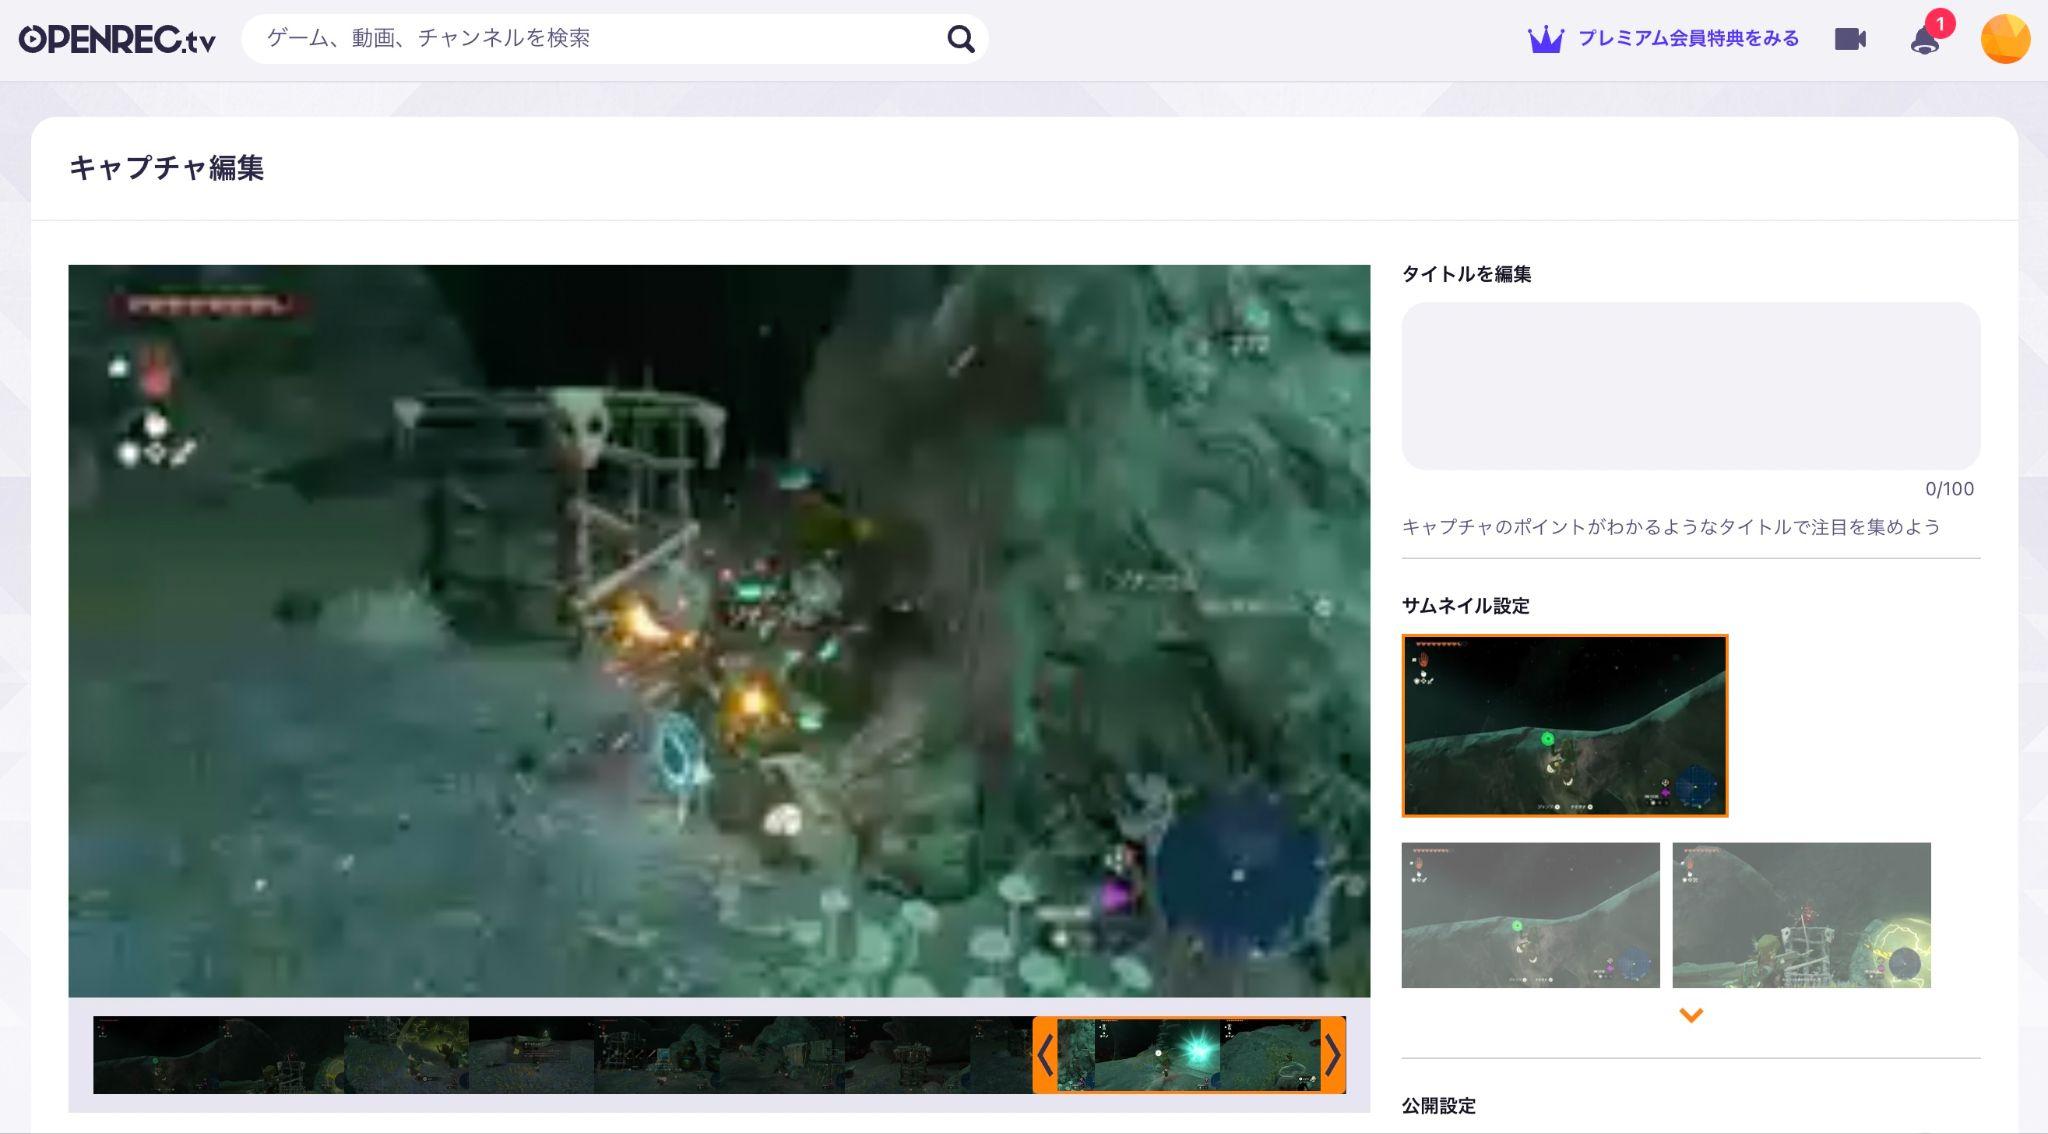The width and height of the screenshot is (2048, 1134).
Task: Open the OPENREC.tv home logo
Action: [x=117, y=39]
